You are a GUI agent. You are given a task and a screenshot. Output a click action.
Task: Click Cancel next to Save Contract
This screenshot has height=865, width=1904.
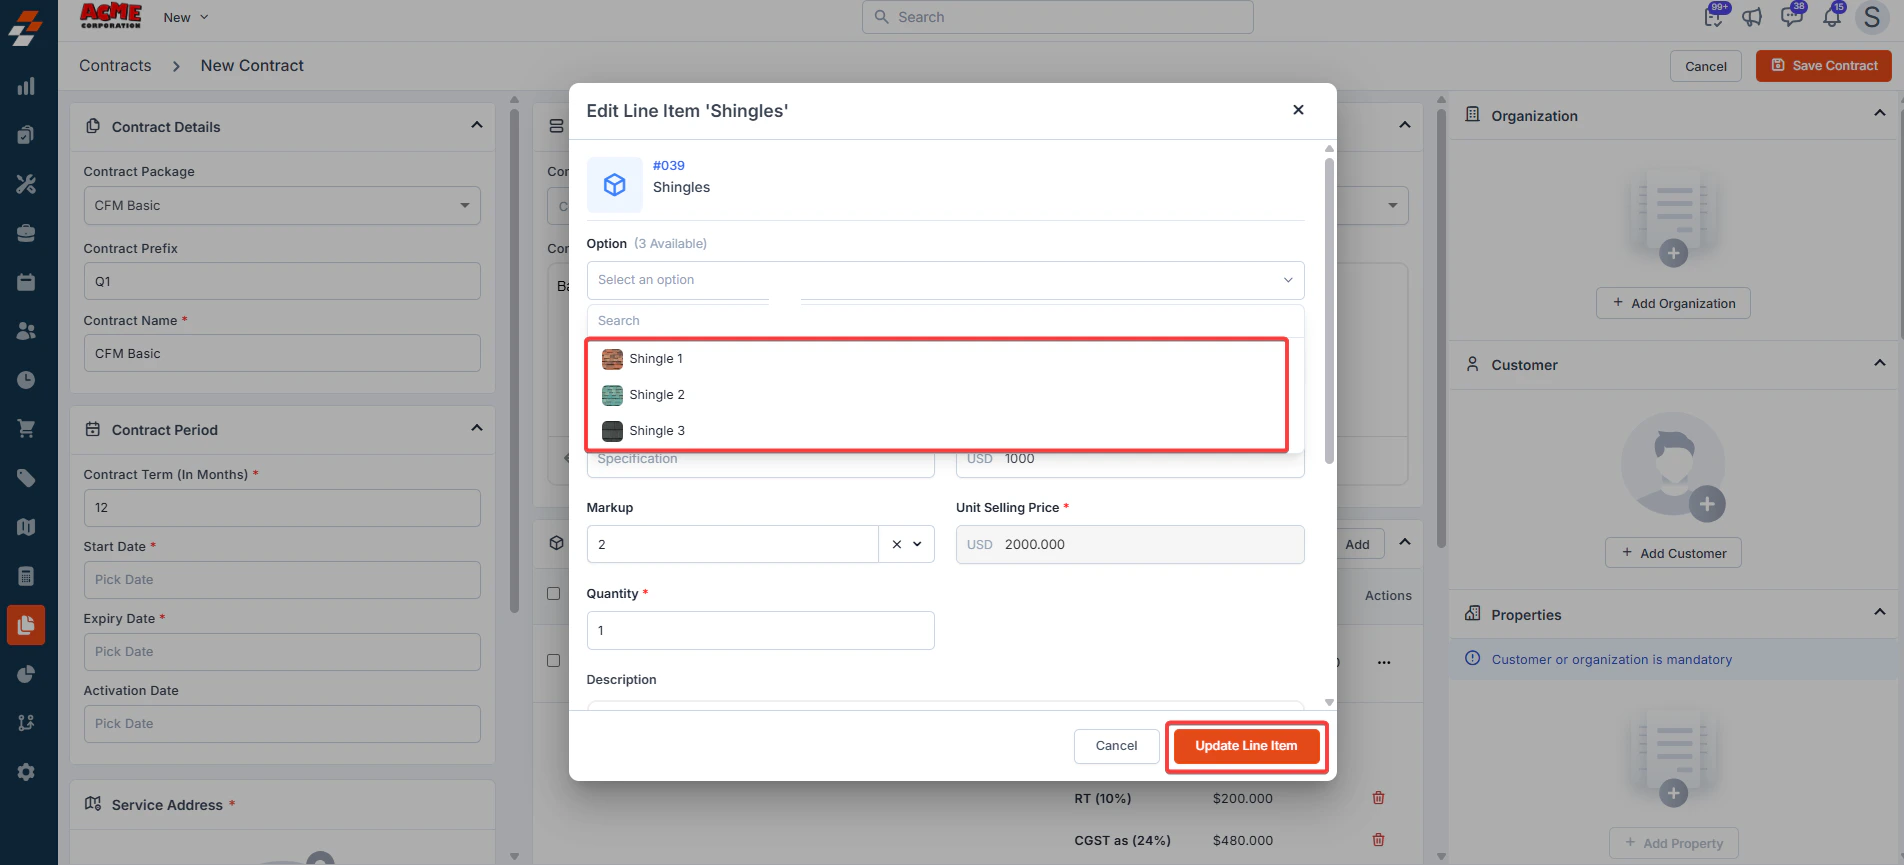pyautogui.click(x=1706, y=66)
